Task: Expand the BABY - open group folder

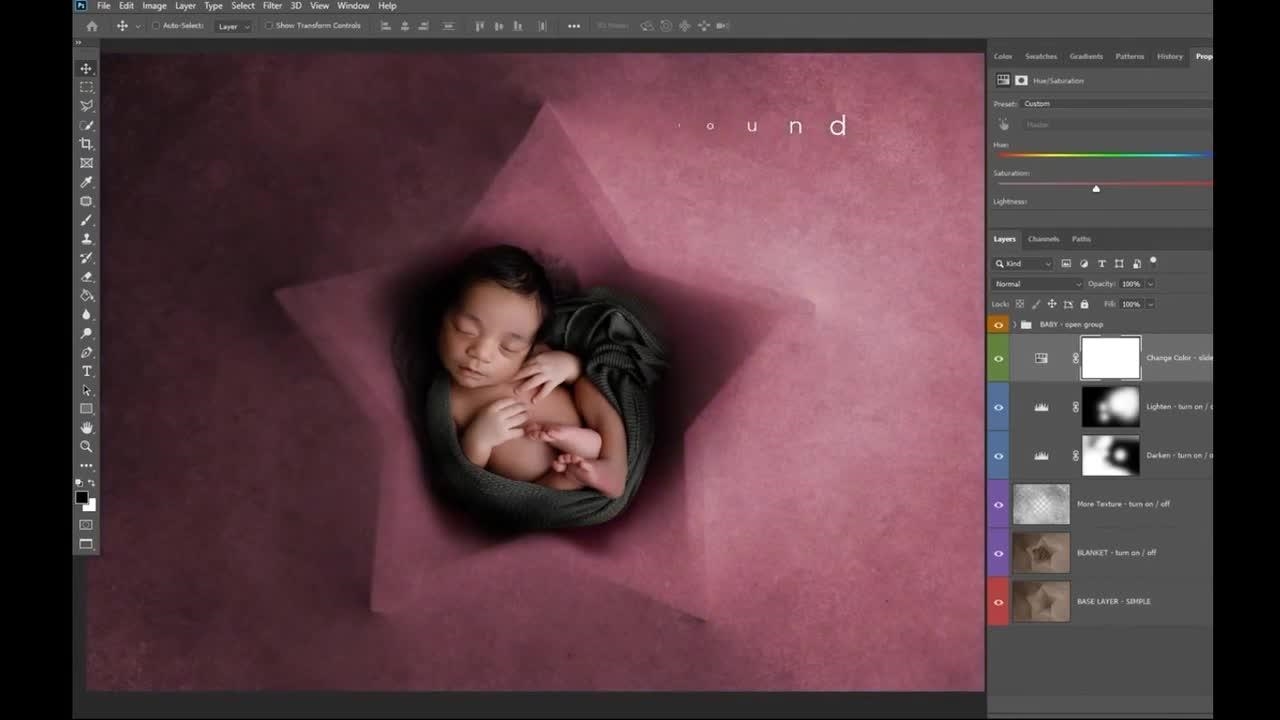Action: [1014, 325]
